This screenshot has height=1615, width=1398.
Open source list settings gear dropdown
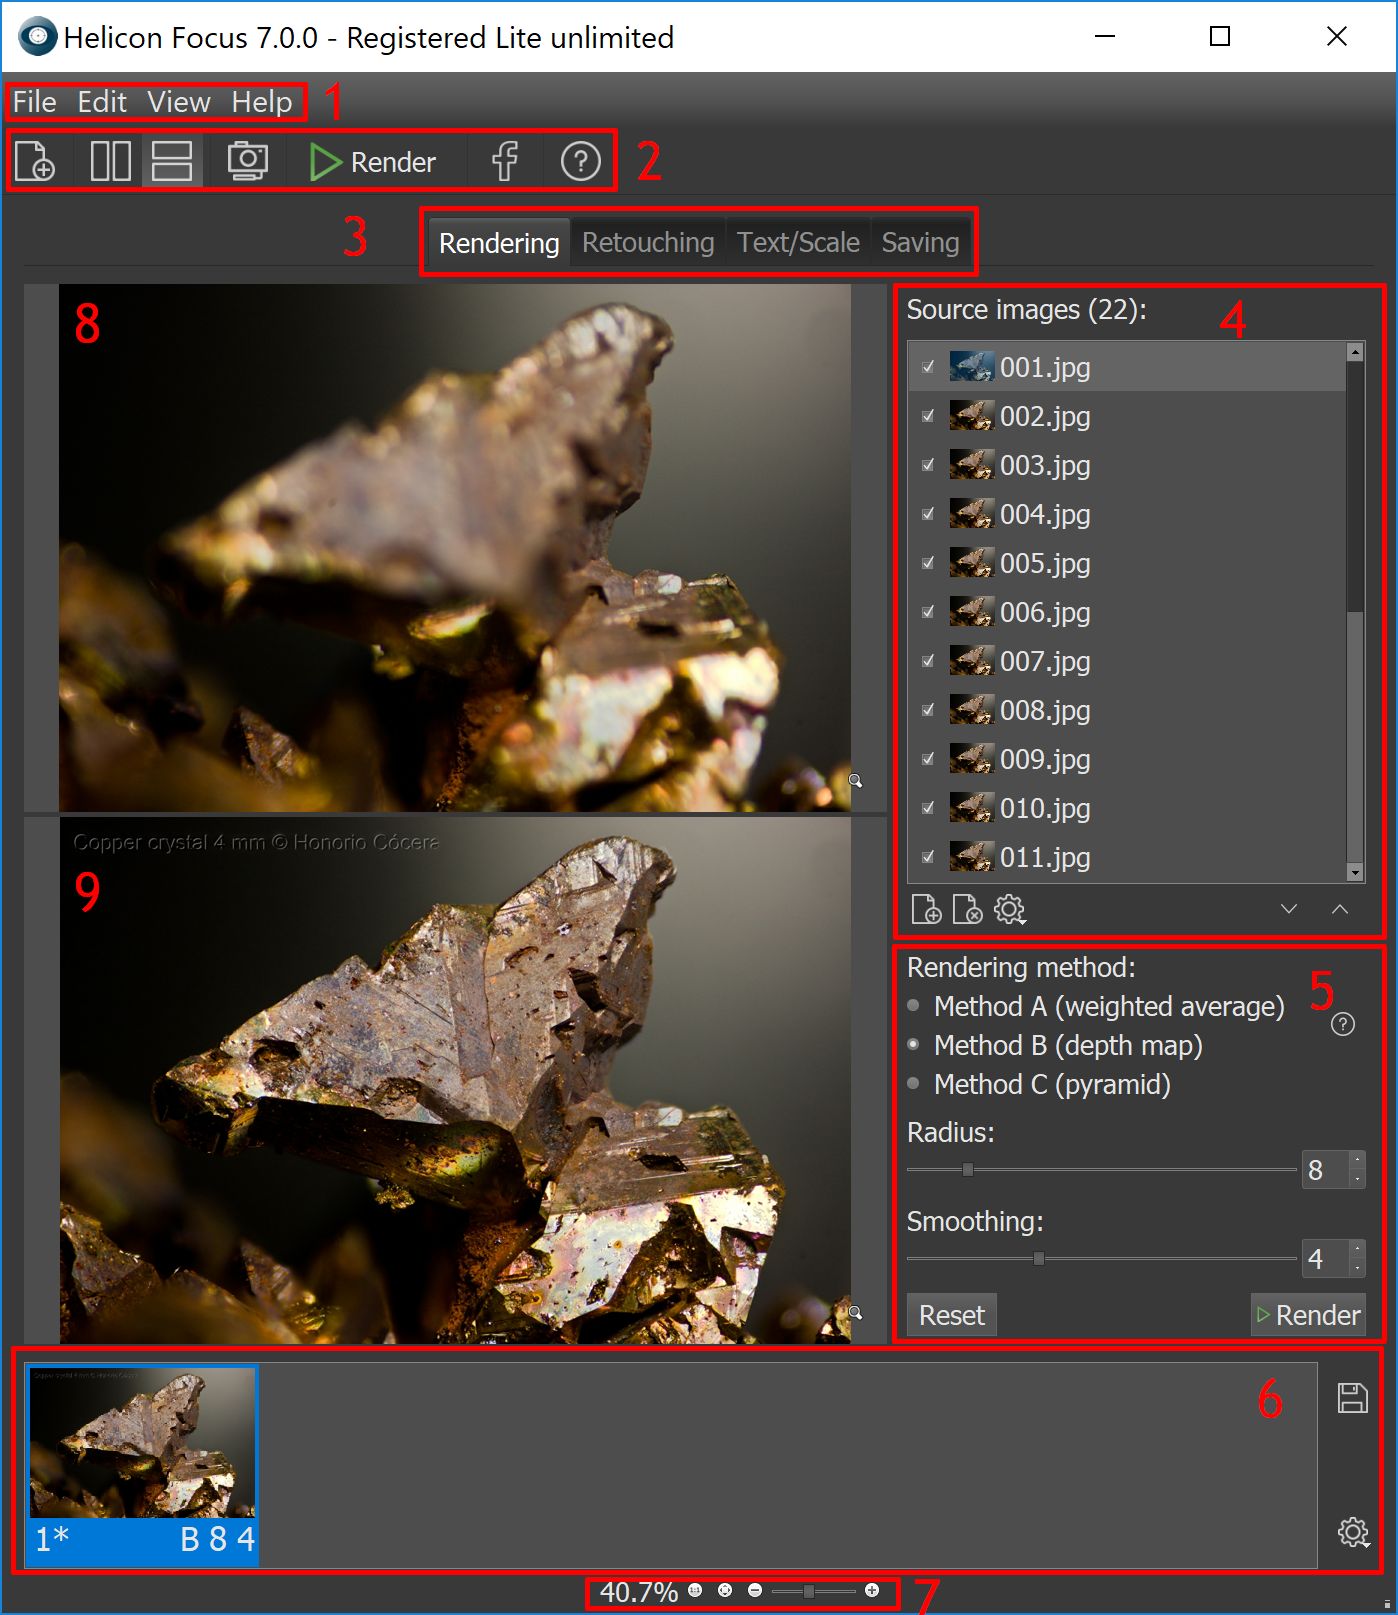click(x=1010, y=910)
